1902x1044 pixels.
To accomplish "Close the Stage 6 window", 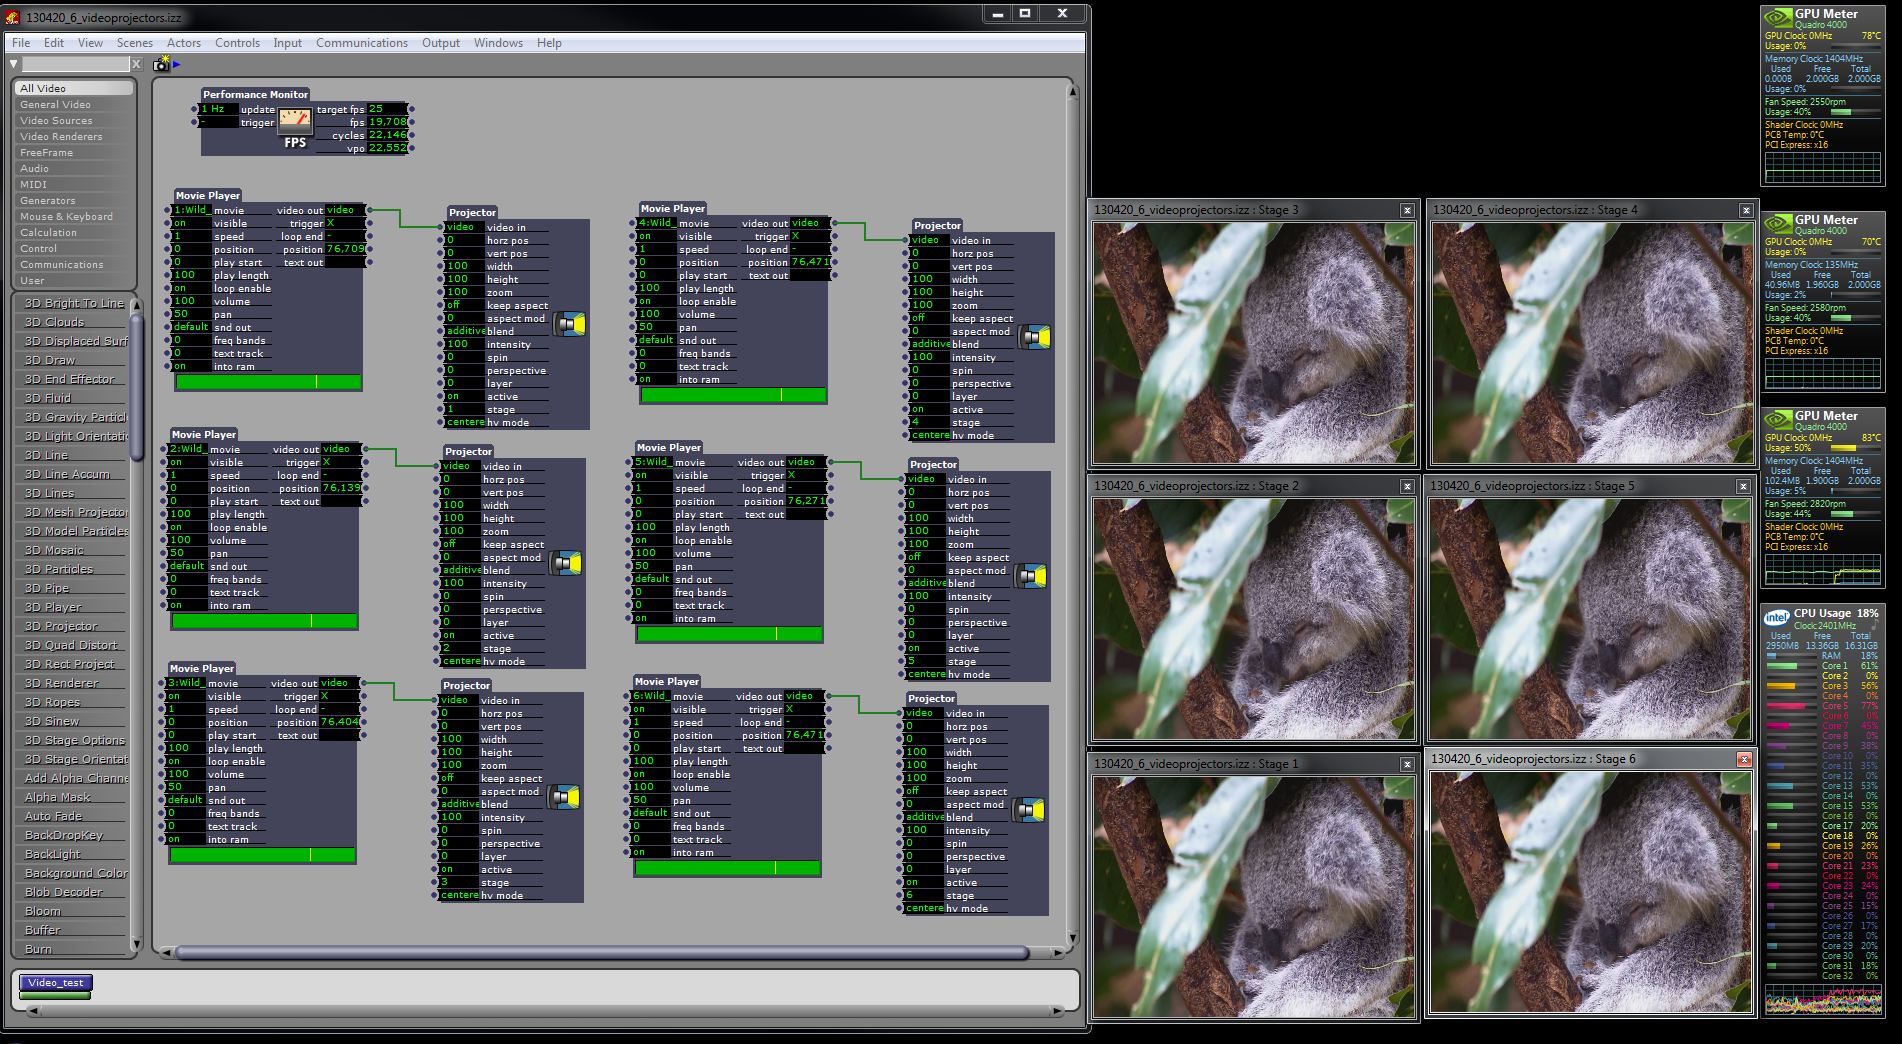I will 1744,759.
